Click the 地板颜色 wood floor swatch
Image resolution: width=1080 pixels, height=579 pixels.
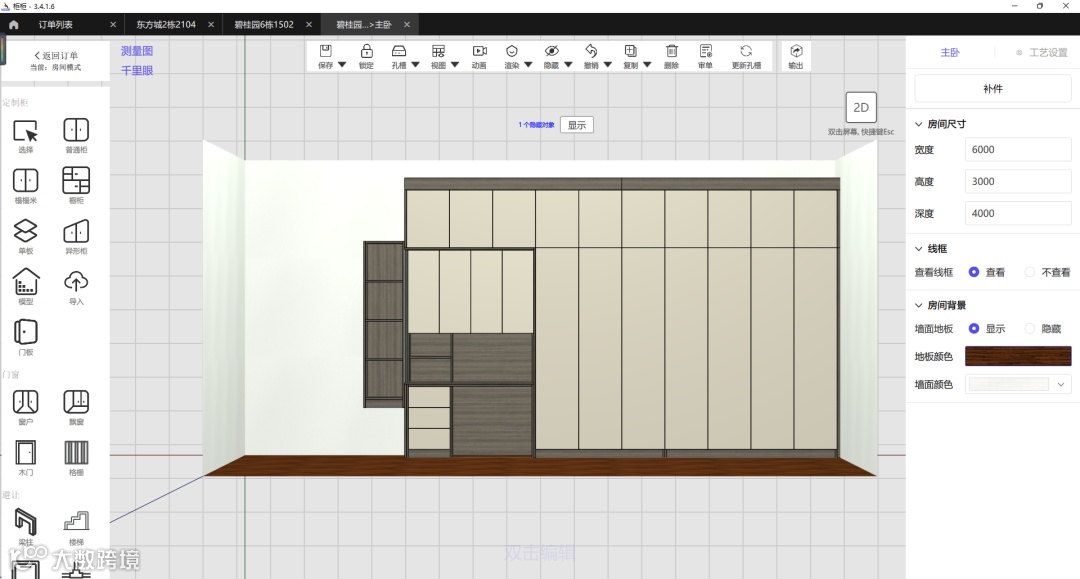click(x=1018, y=356)
